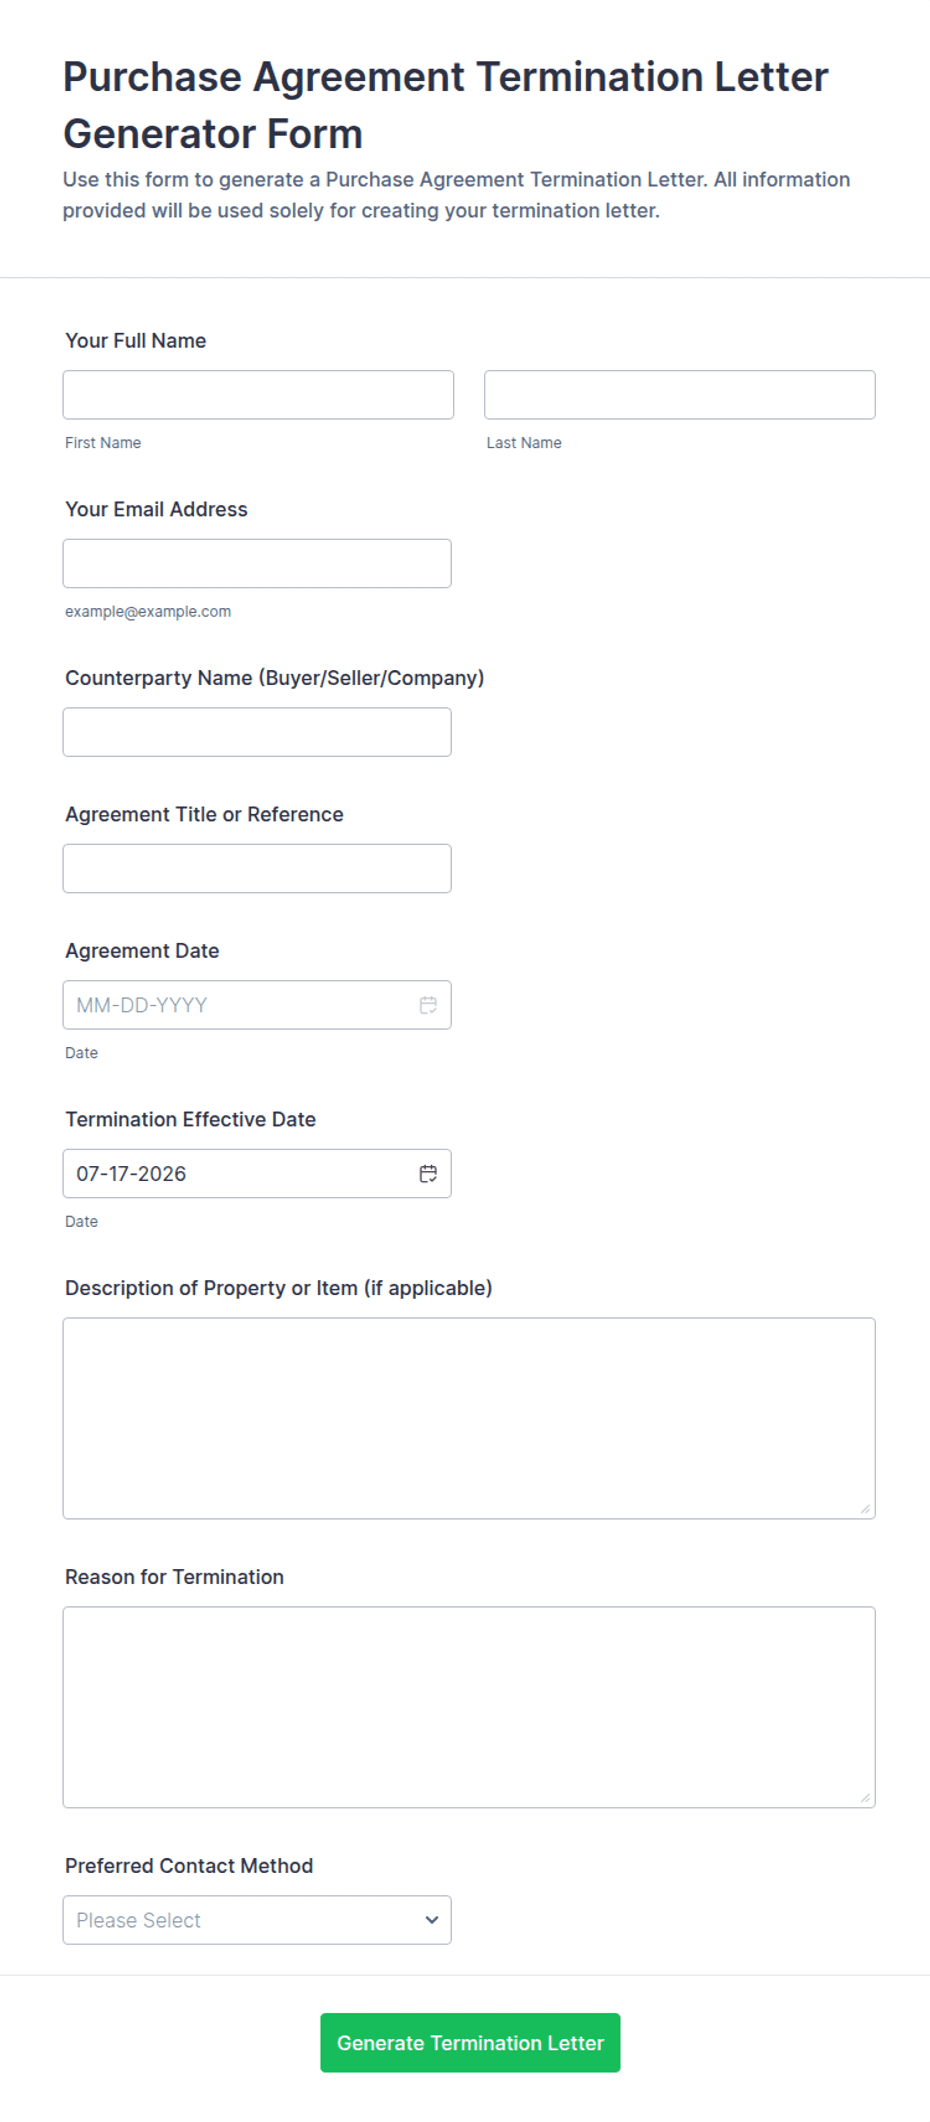Click inside Description of Property textarea

[x=469, y=1418]
